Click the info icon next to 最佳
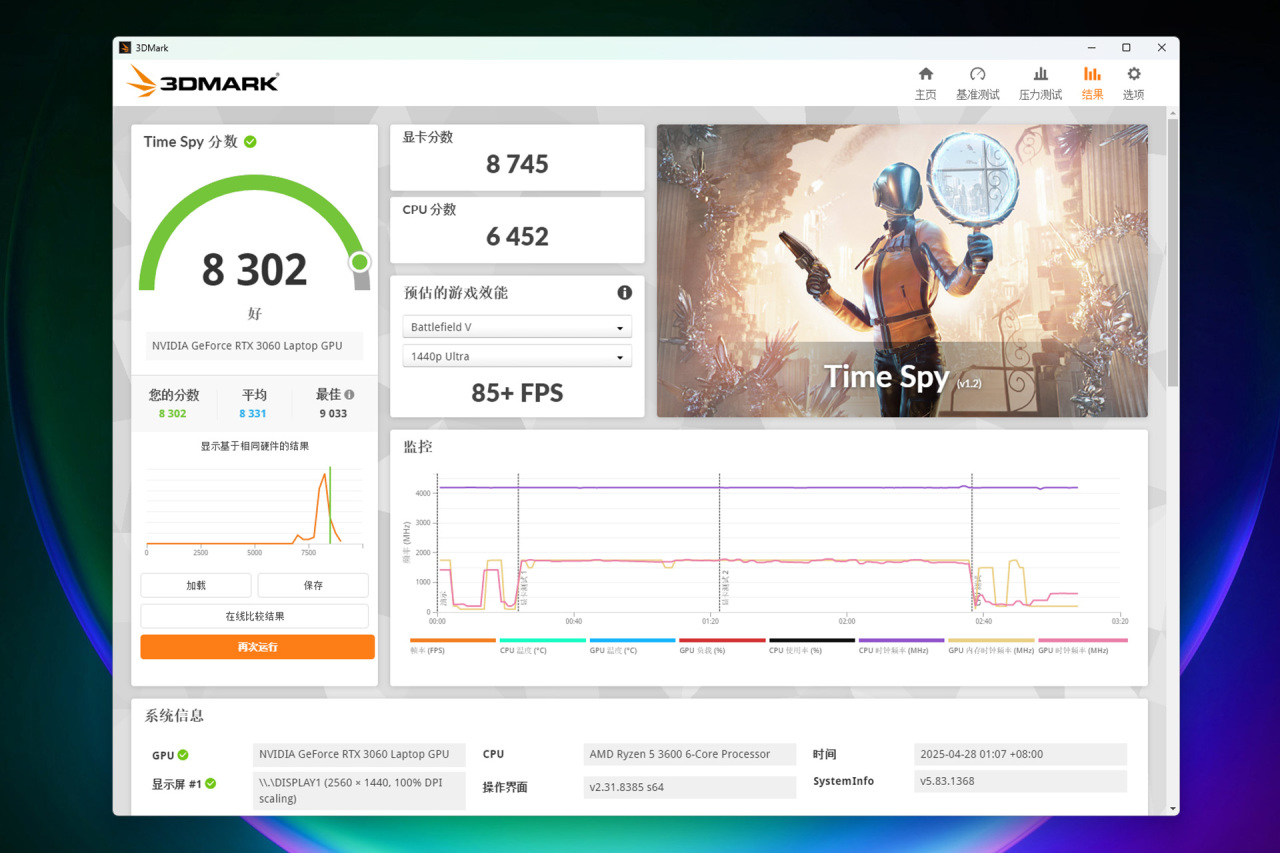Viewport: 1280px width, 853px height. click(x=349, y=395)
